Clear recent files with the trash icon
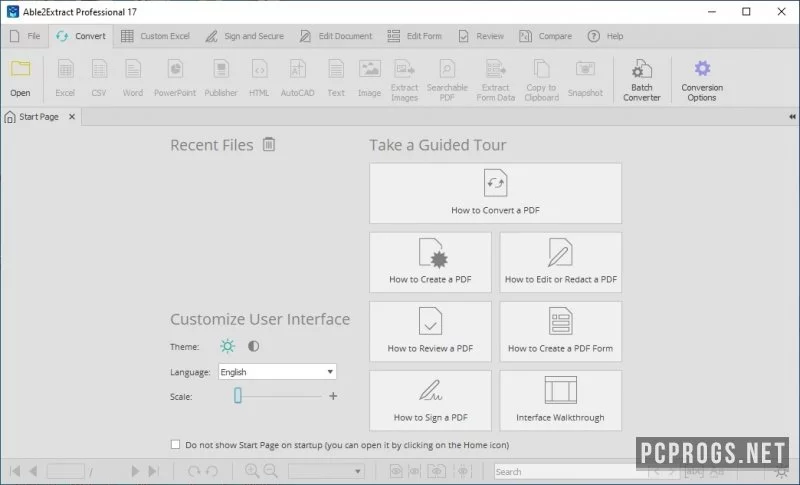The width and height of the screenshot is (800, 485). tap(269, 144)
